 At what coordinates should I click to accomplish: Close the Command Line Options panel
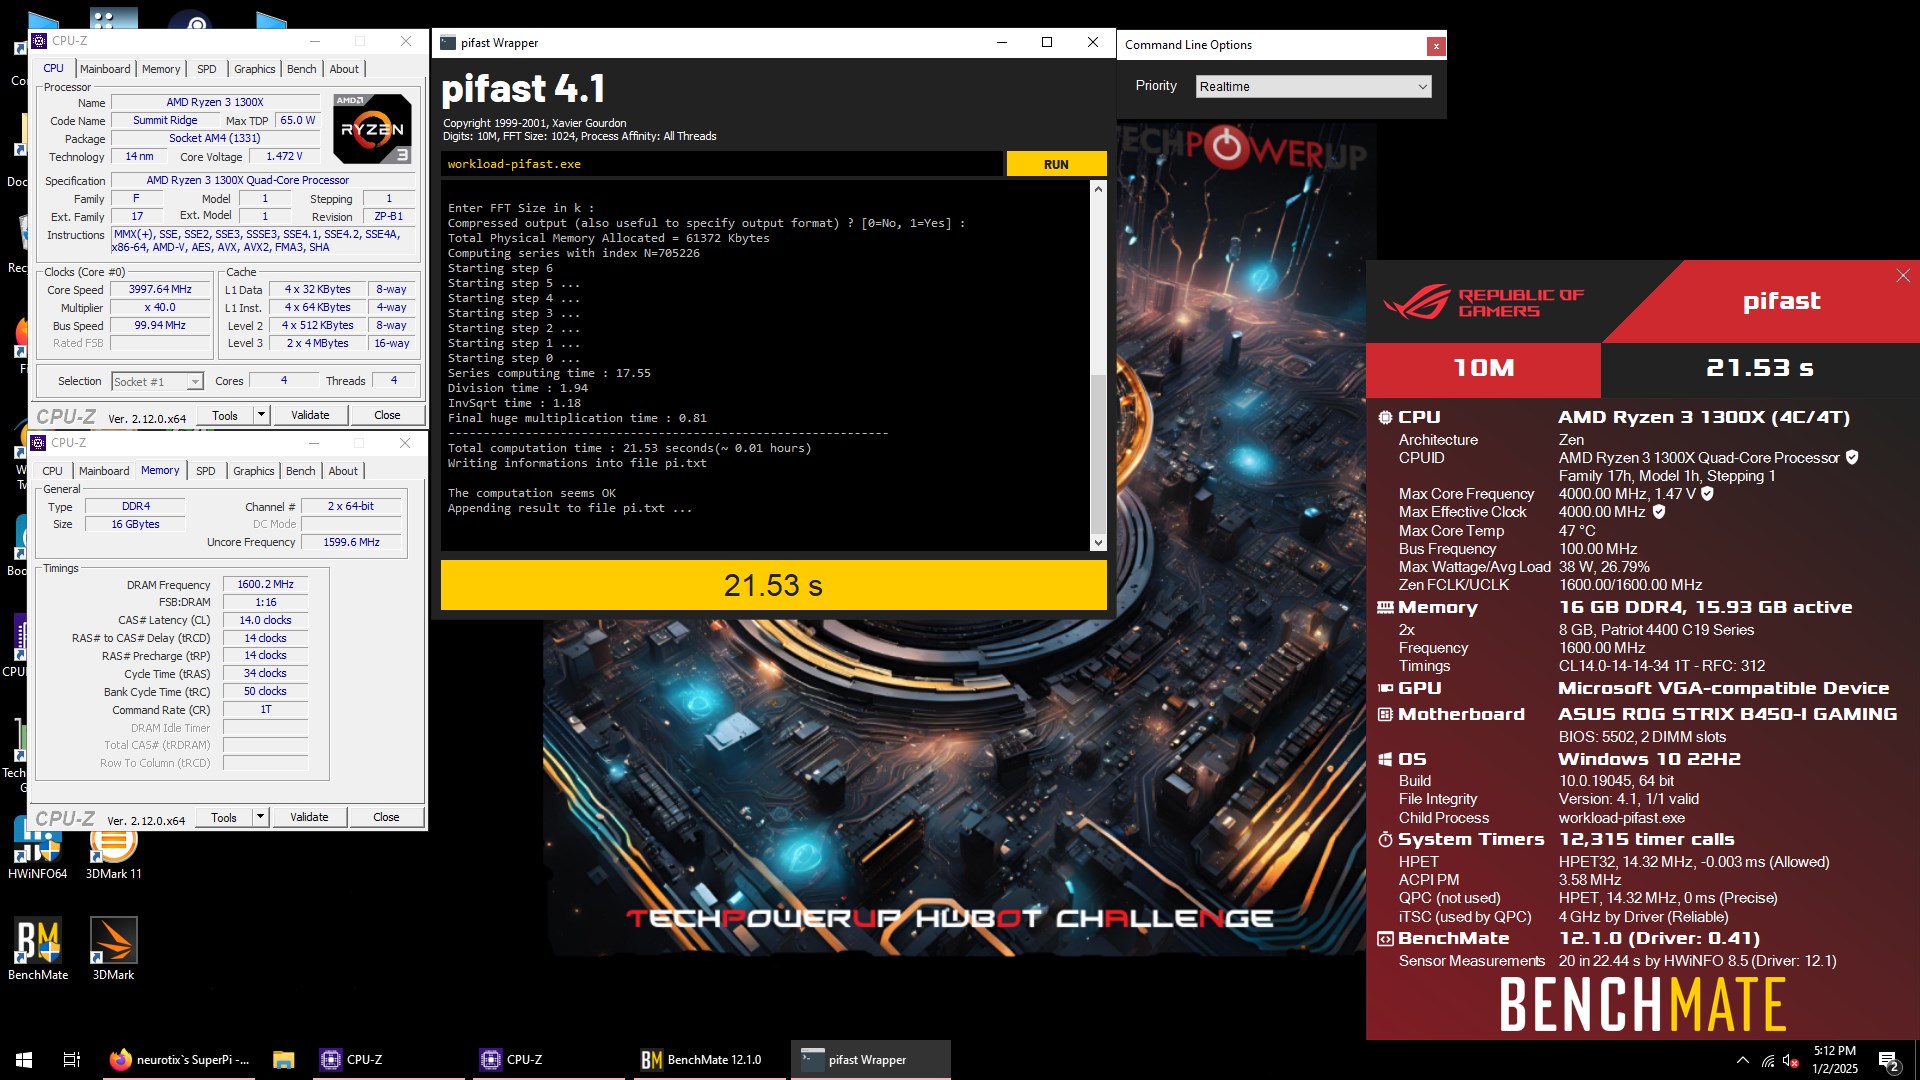tap(1436, 46)
